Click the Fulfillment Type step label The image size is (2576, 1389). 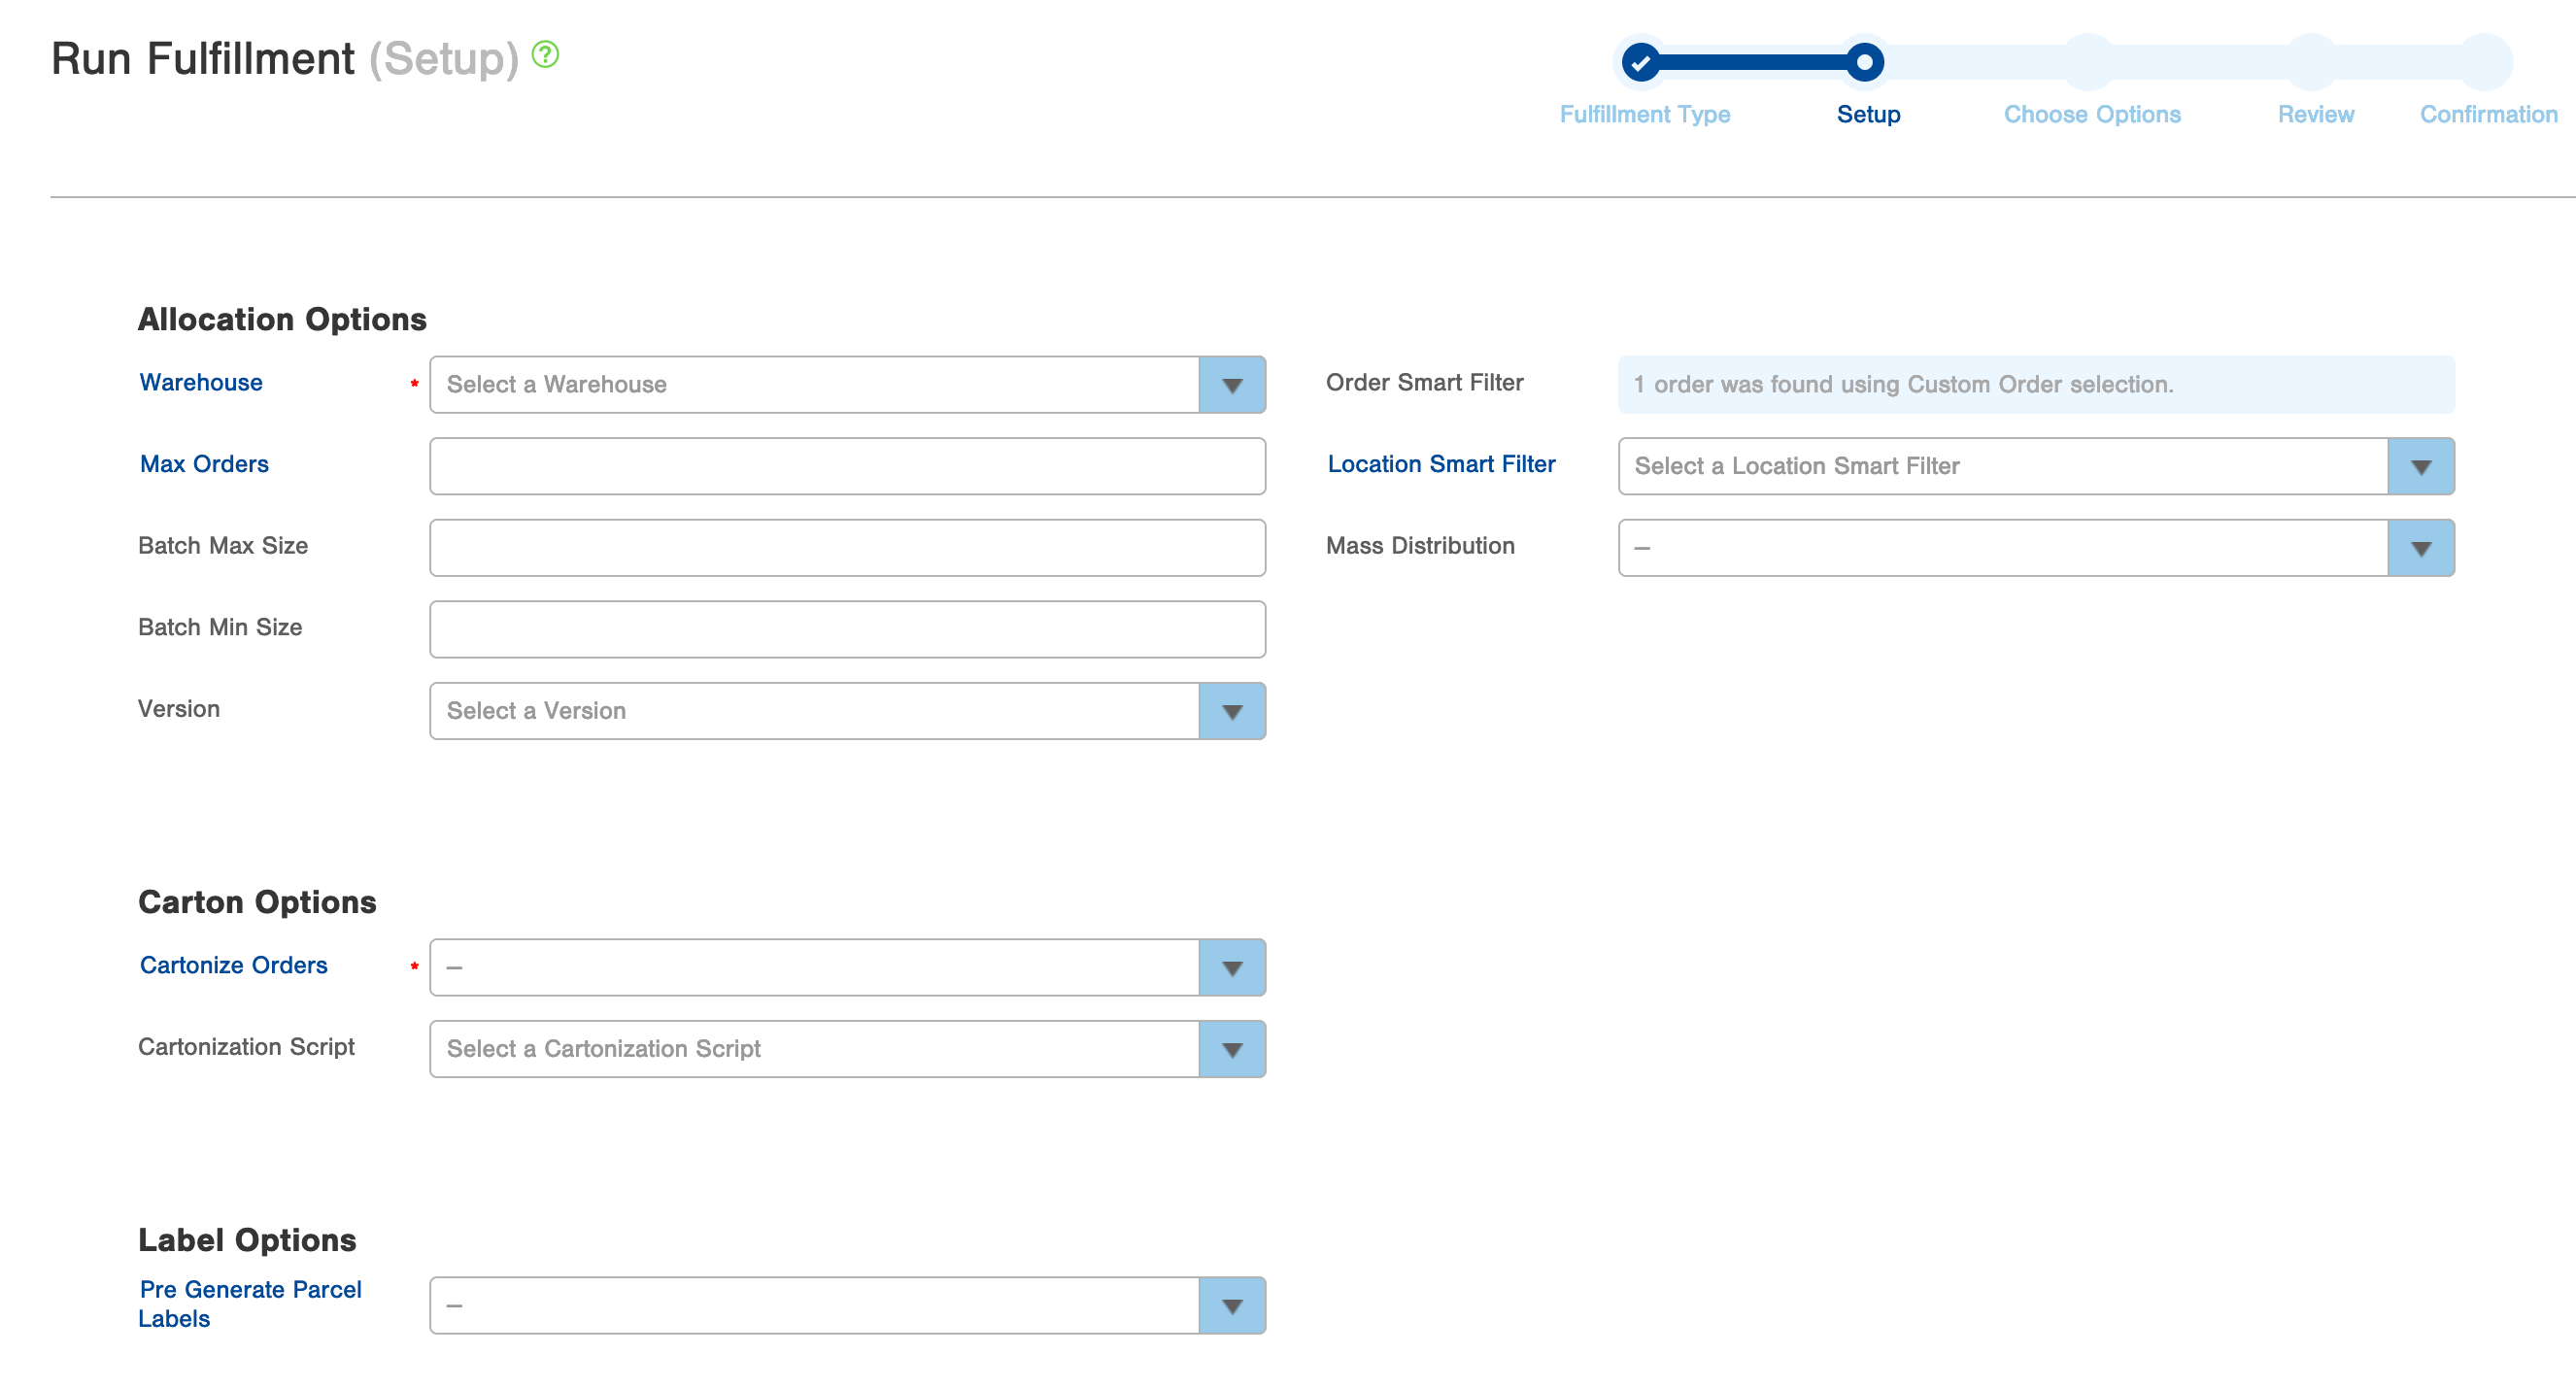click(x=1644, y=115)
